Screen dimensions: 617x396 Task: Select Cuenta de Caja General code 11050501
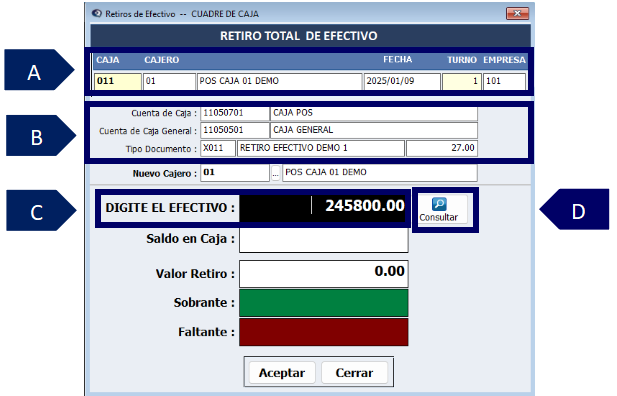[235, 130]
